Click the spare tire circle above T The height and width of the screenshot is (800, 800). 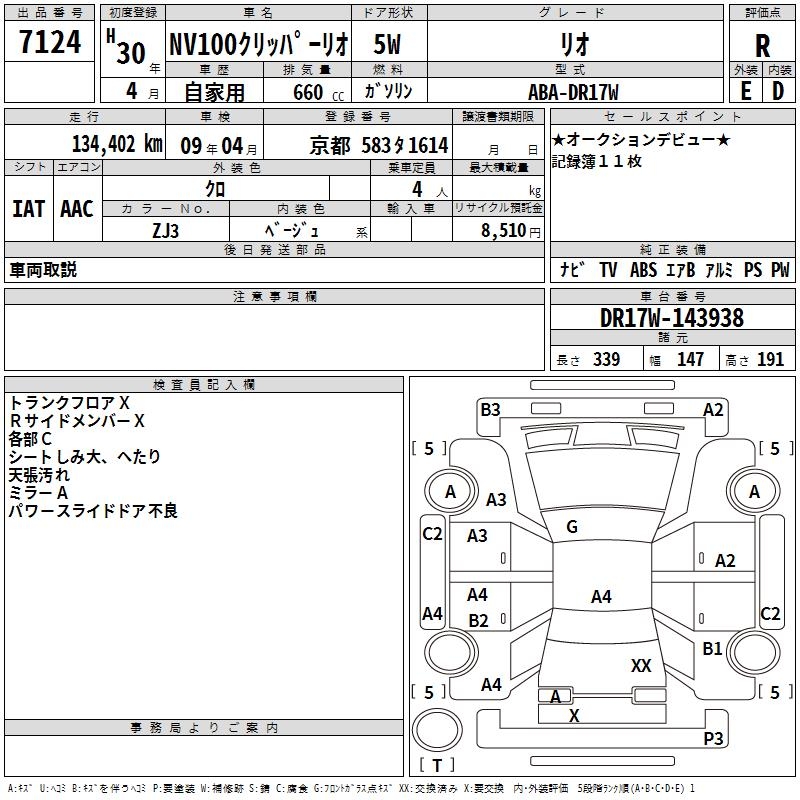coord(437,730)
